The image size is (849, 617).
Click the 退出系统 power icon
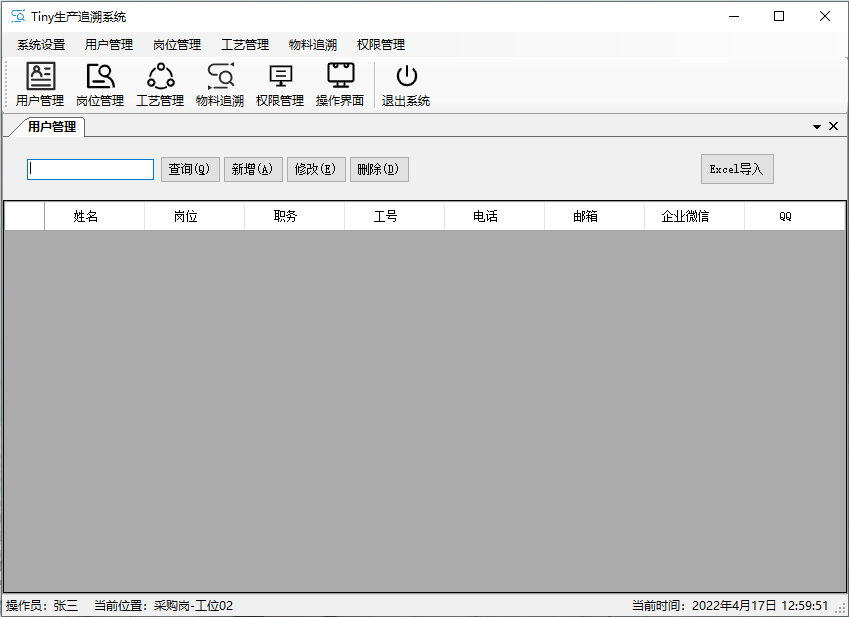click(406, 84)
